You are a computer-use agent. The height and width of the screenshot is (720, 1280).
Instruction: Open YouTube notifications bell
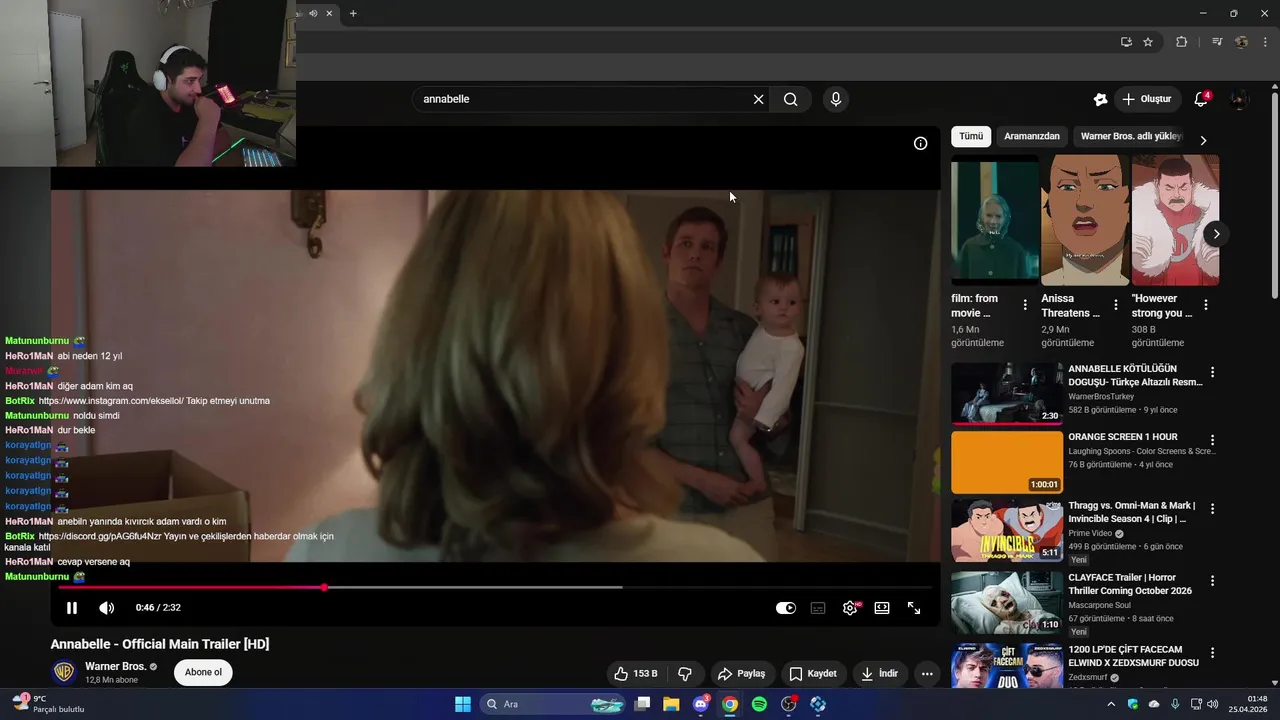1201,99
